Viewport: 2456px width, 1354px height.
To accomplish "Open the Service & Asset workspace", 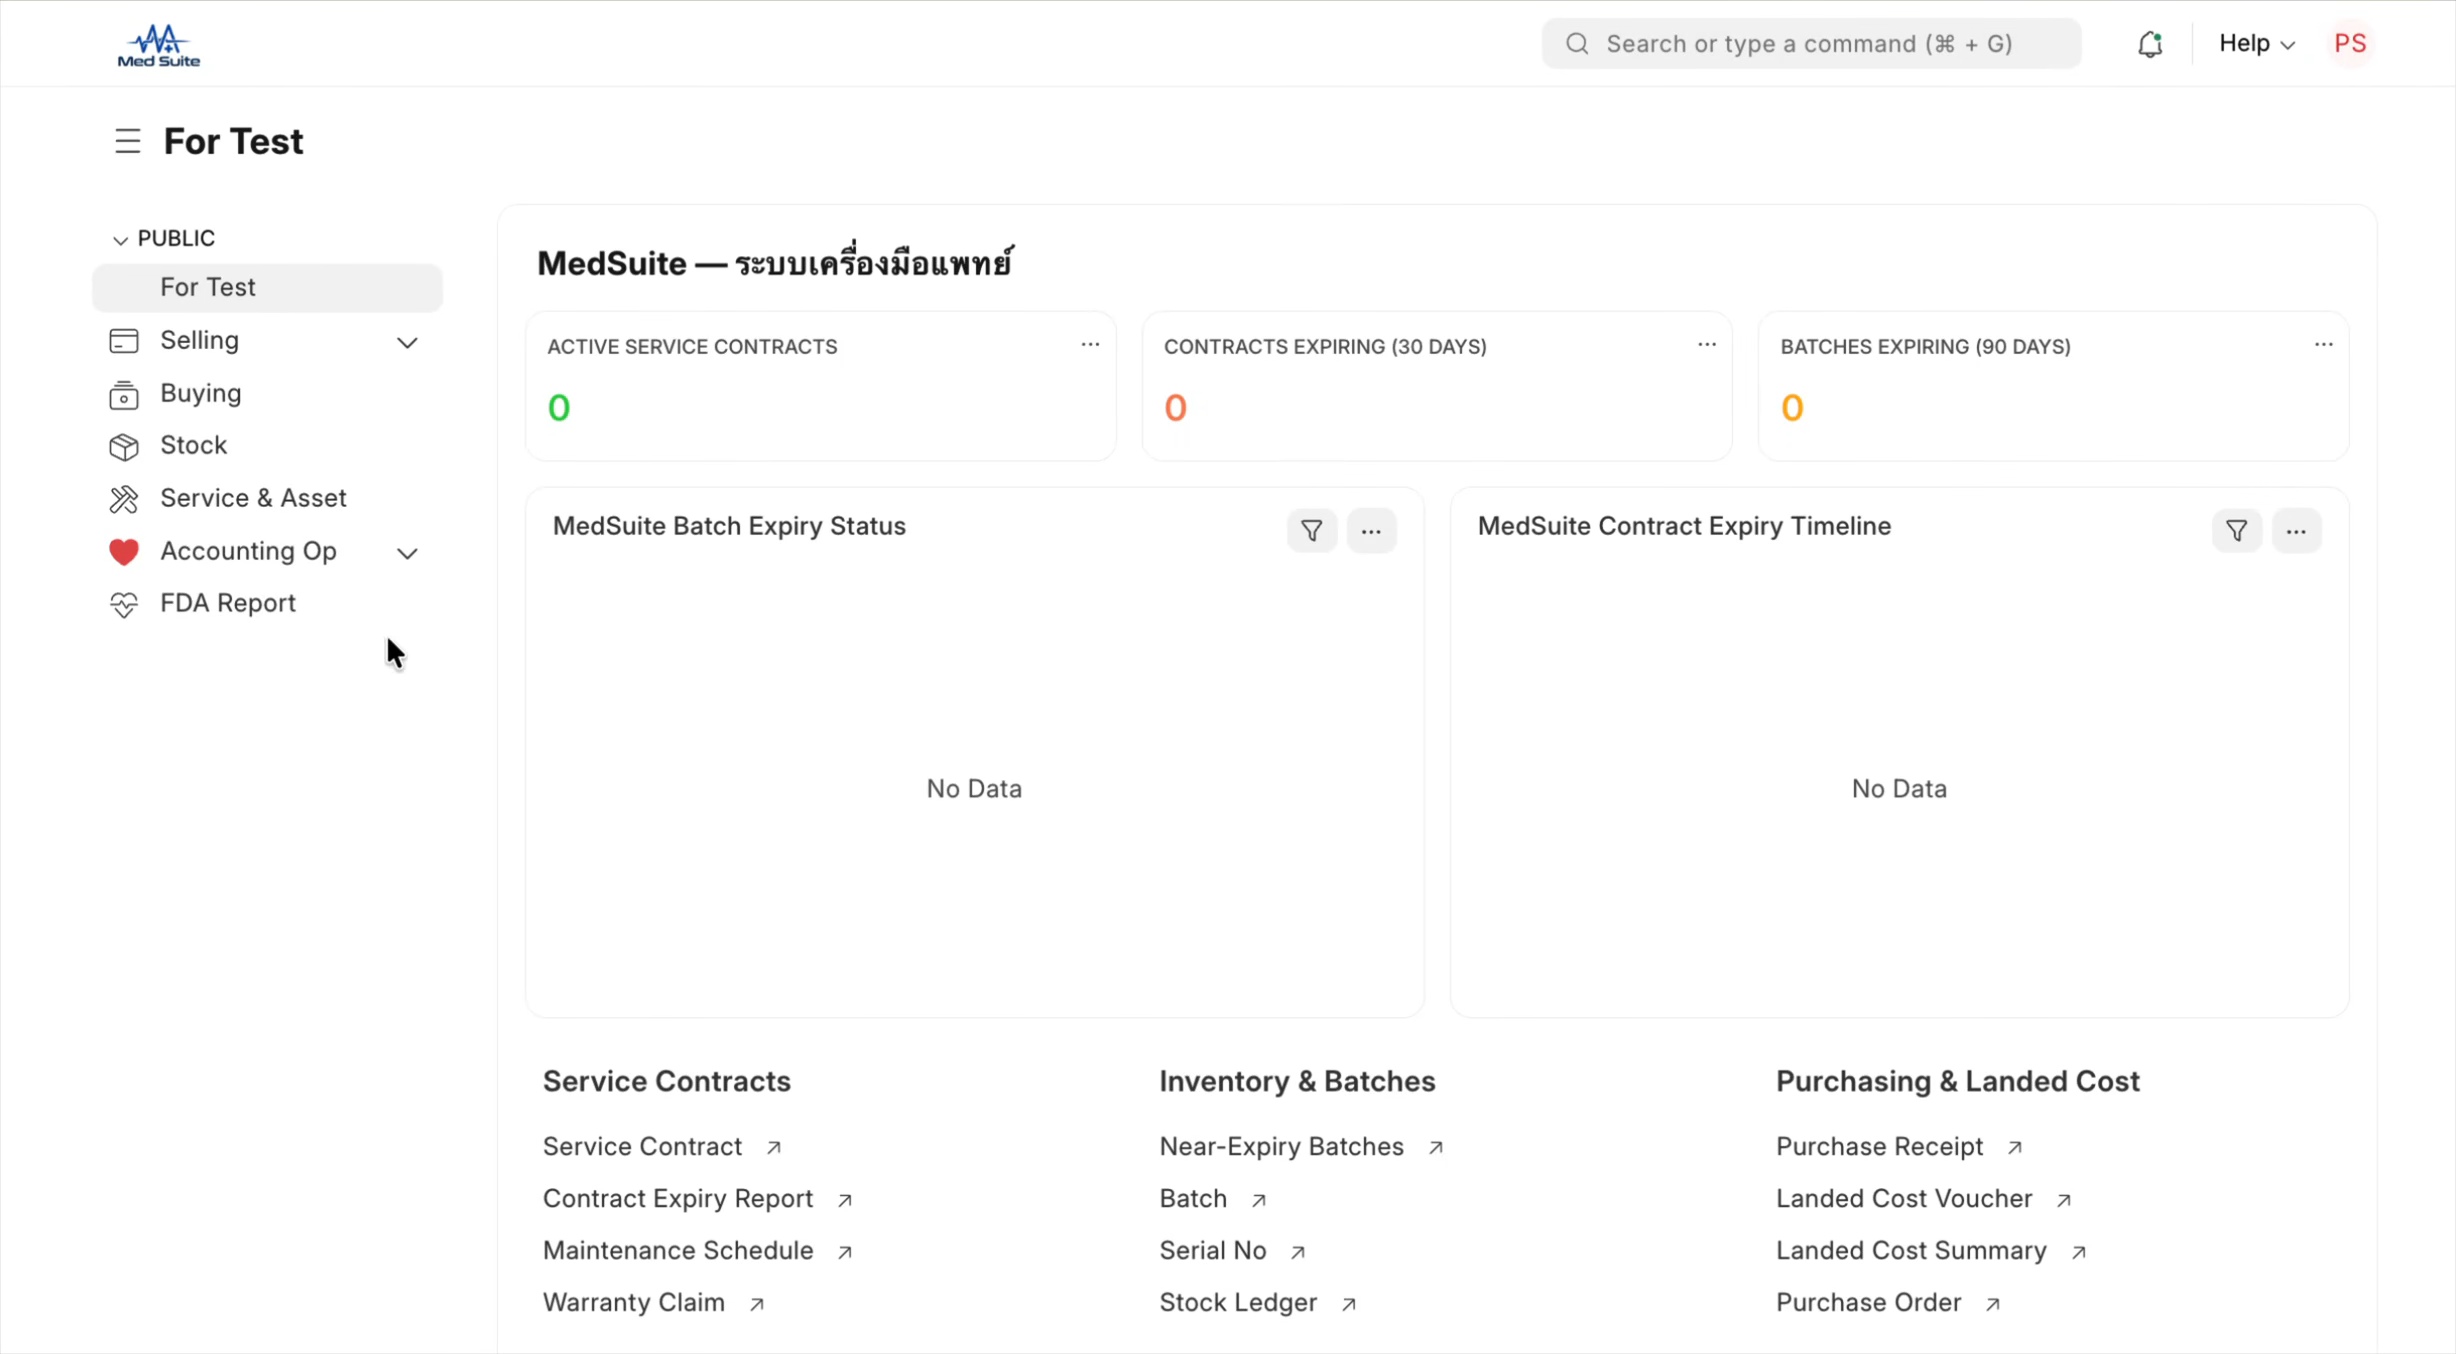I will point(253,498).
